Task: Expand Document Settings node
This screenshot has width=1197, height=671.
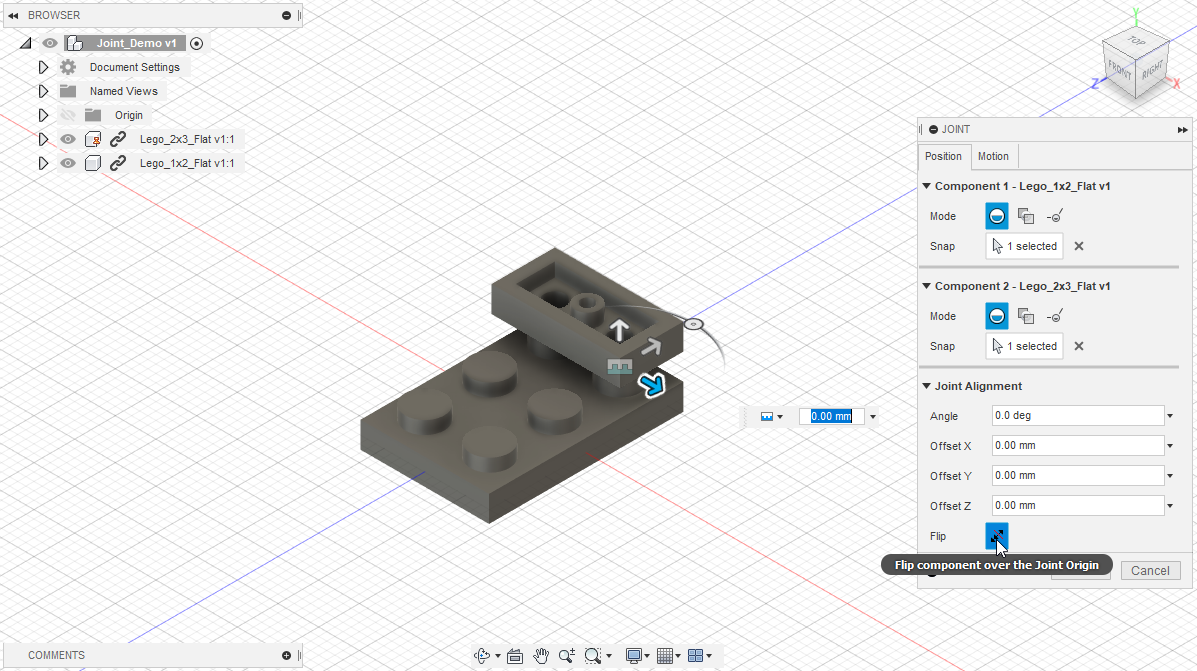Action: click(44, 67)
